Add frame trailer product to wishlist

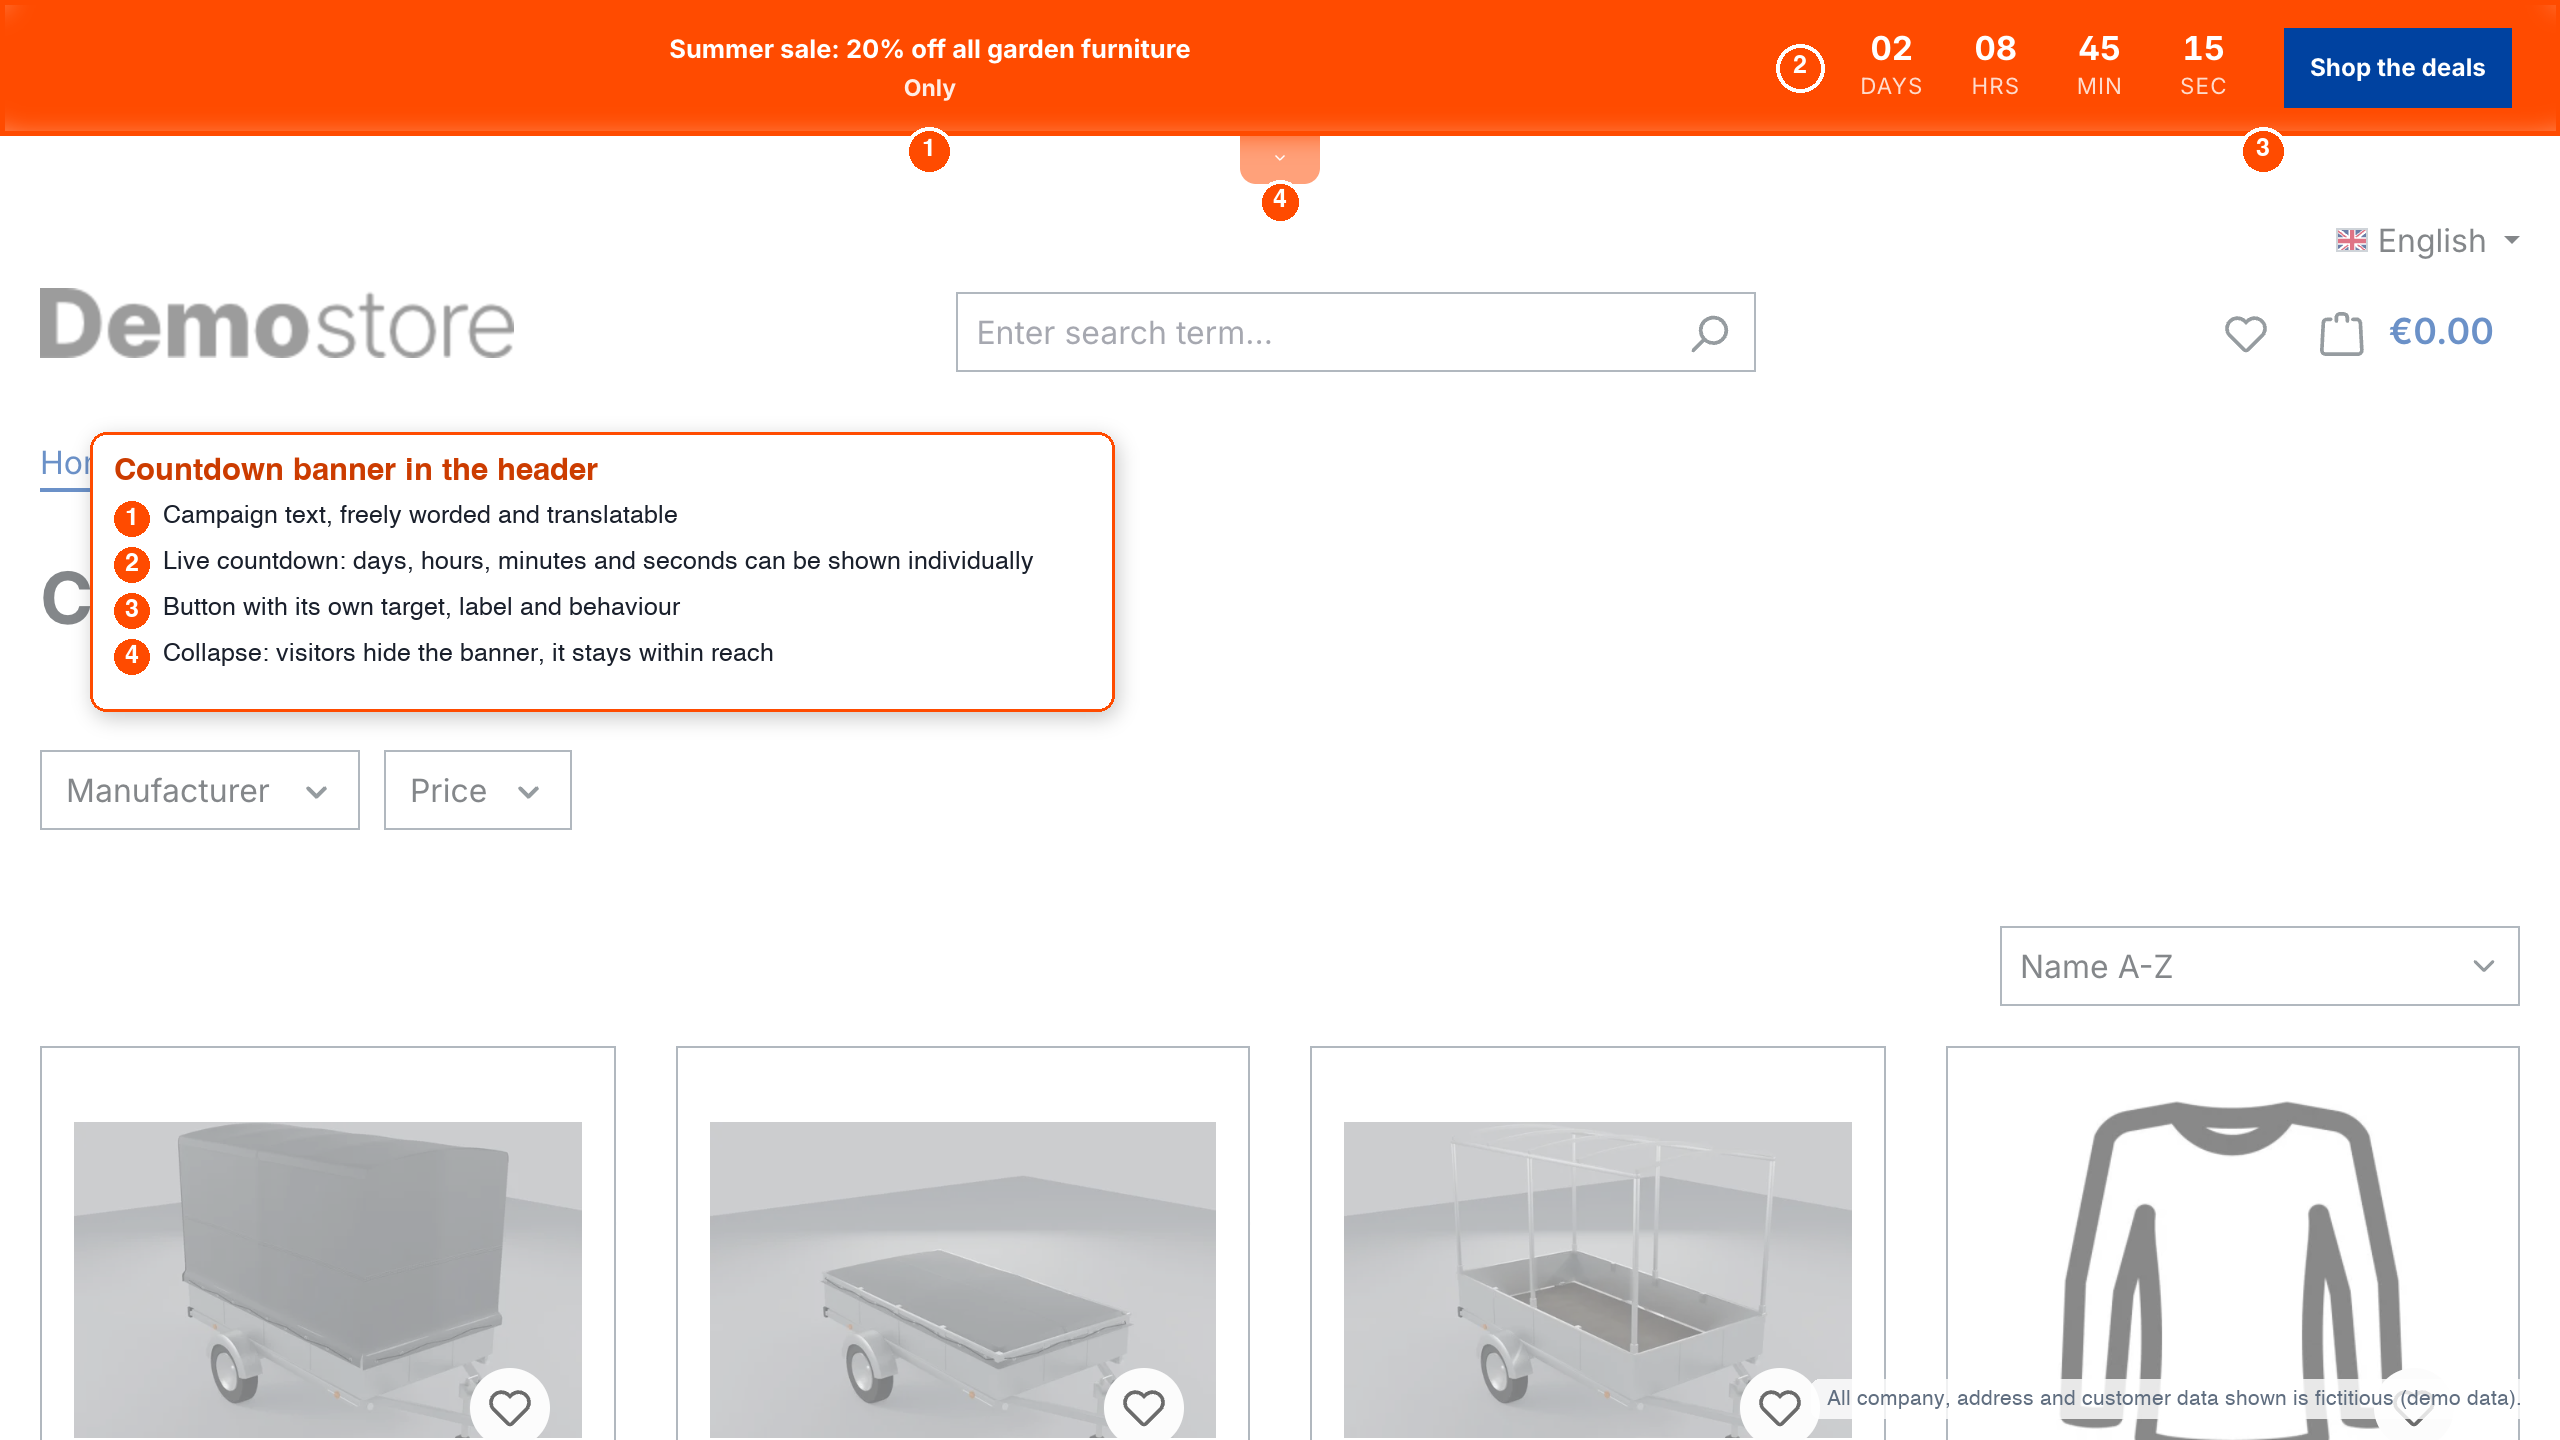[x=1779, y=1407]
